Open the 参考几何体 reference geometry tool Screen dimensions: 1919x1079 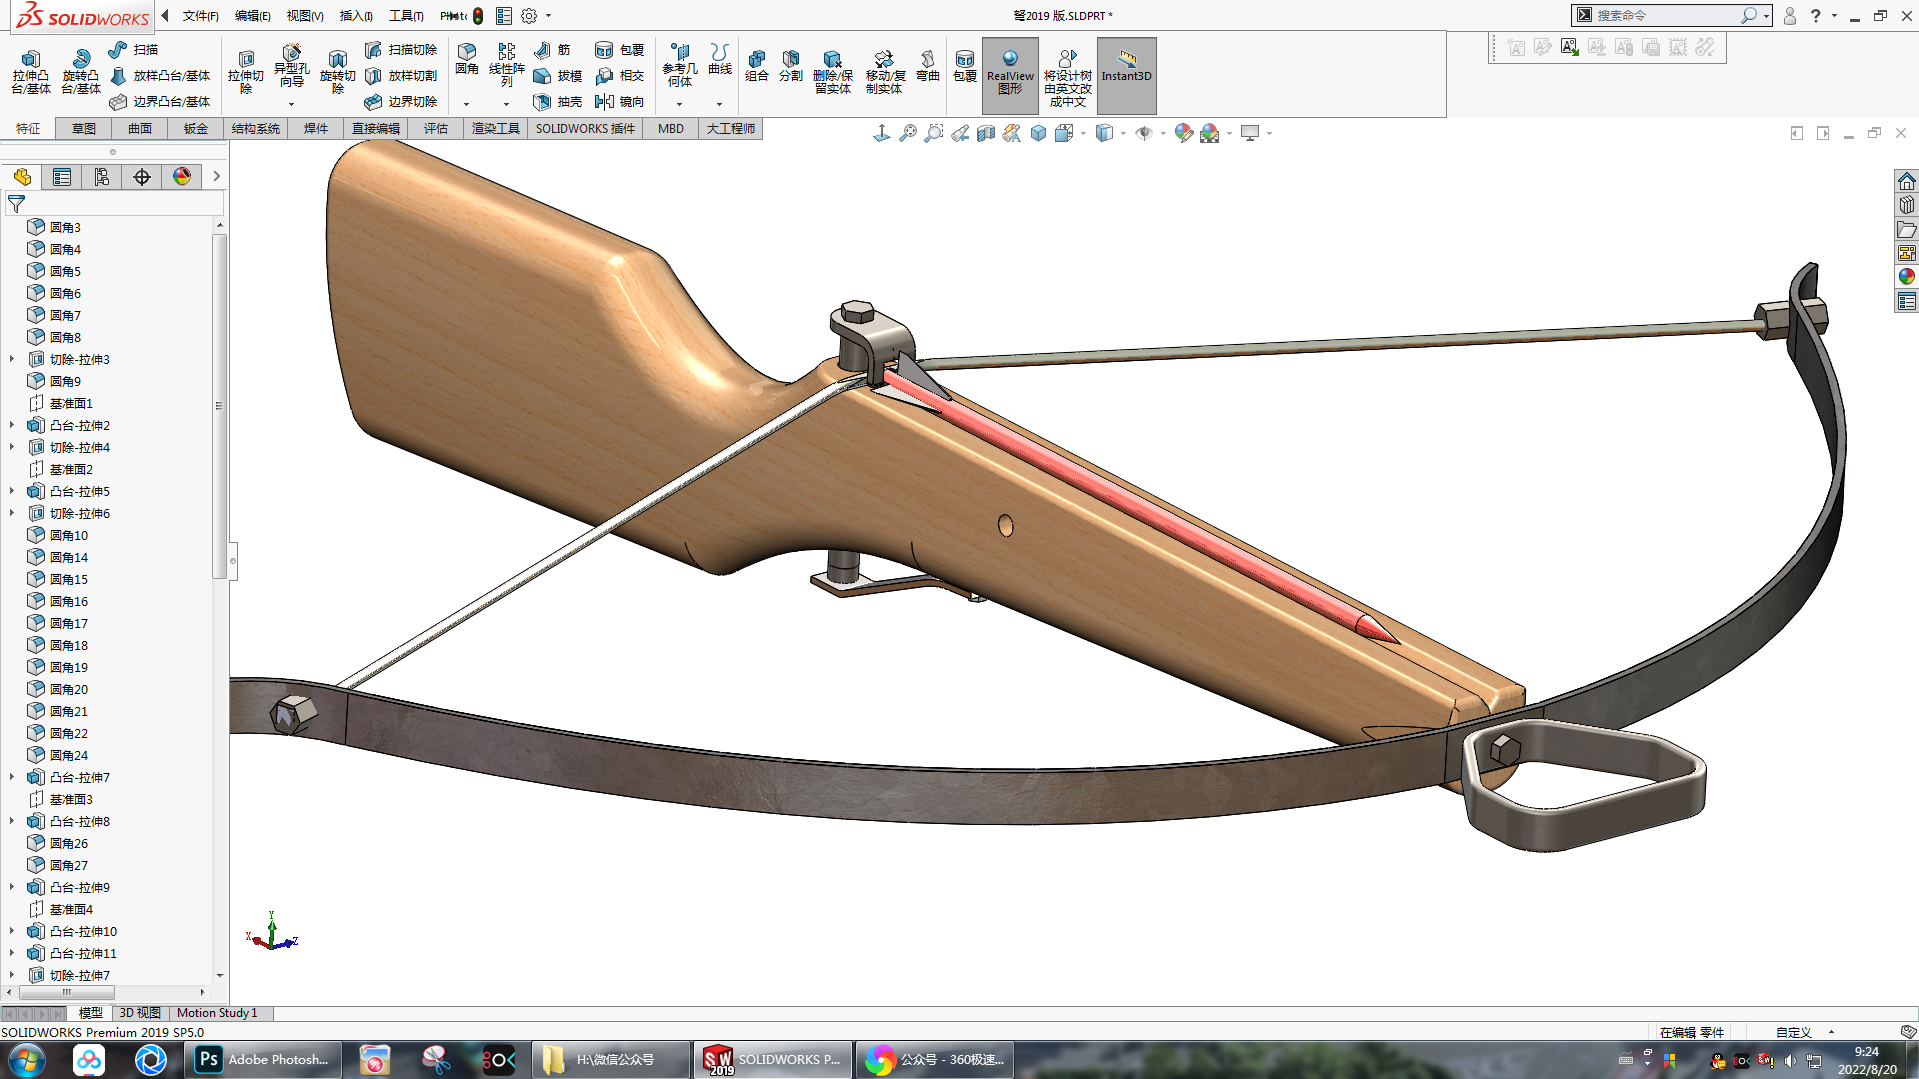click(x=680, y=65)
